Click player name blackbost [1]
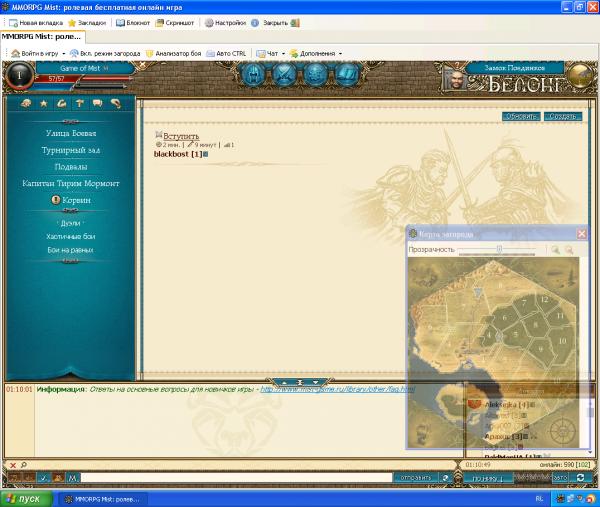Screen dimensions: 600x507 click(x=178, y=154)
